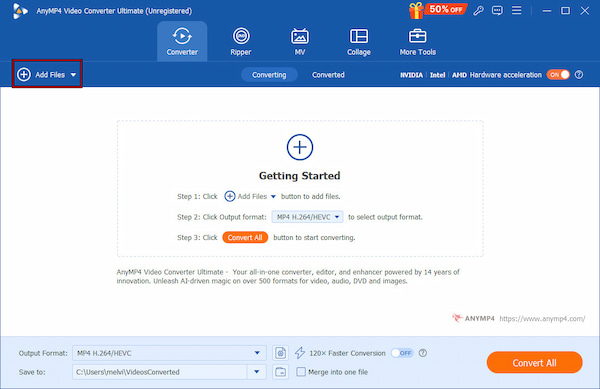Open the Collage tab
The width and height of the screenshot is (600, 389).
pyautogui.click(x=359, y=41)
